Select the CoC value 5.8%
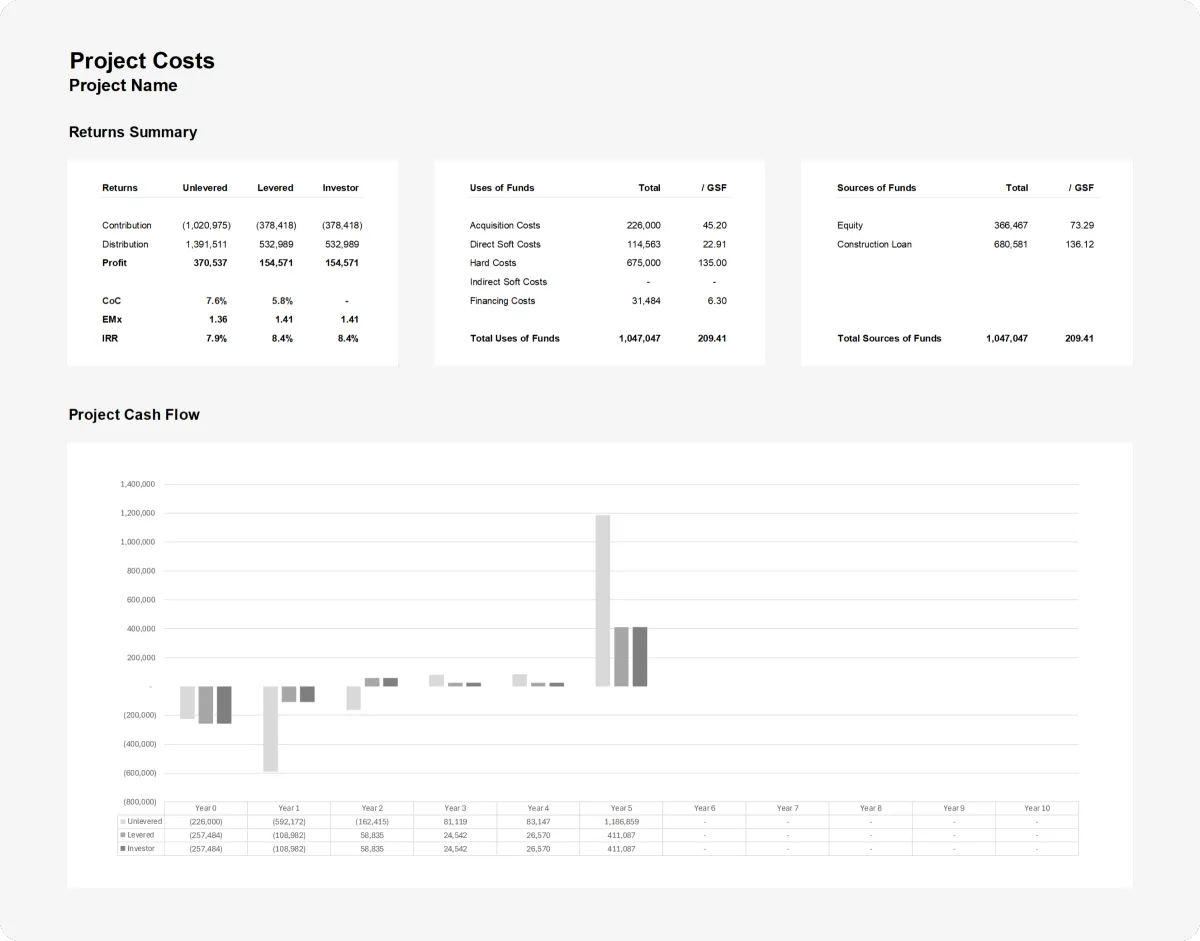This screenshot has height=941, width=1200. click(x=282, y=301)
